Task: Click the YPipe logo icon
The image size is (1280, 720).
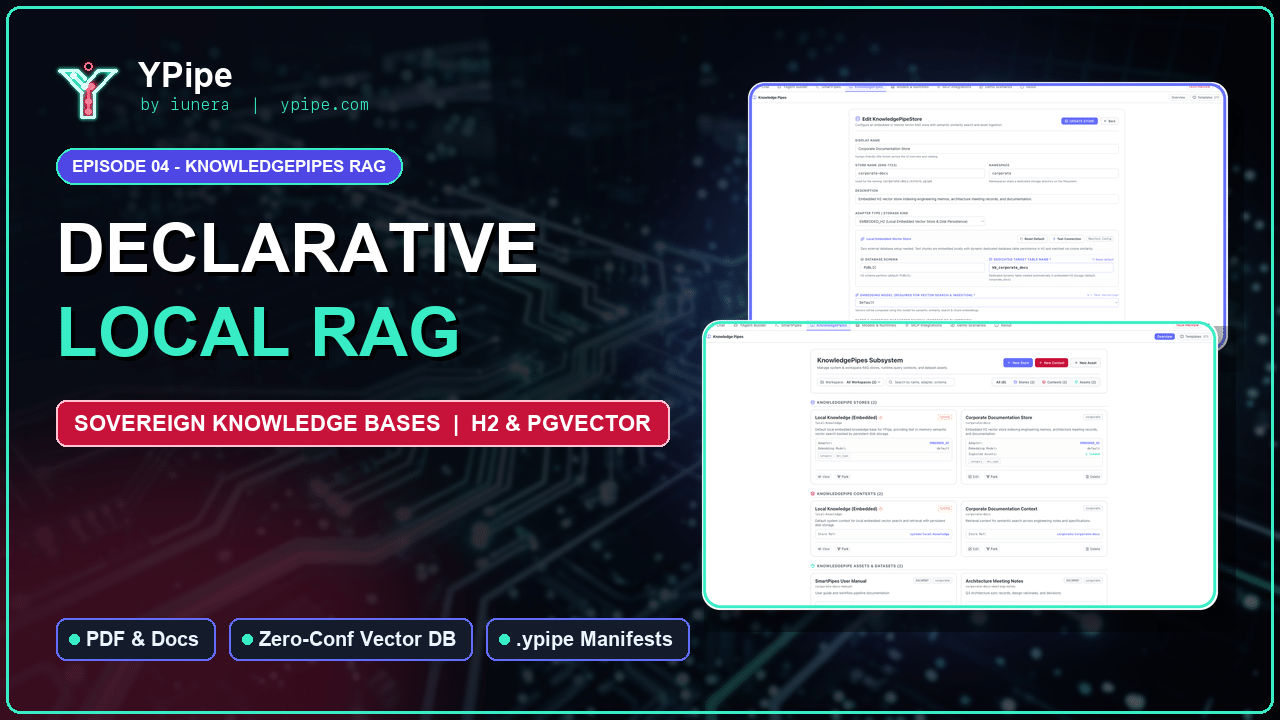Action: click(x=88, y=89)
